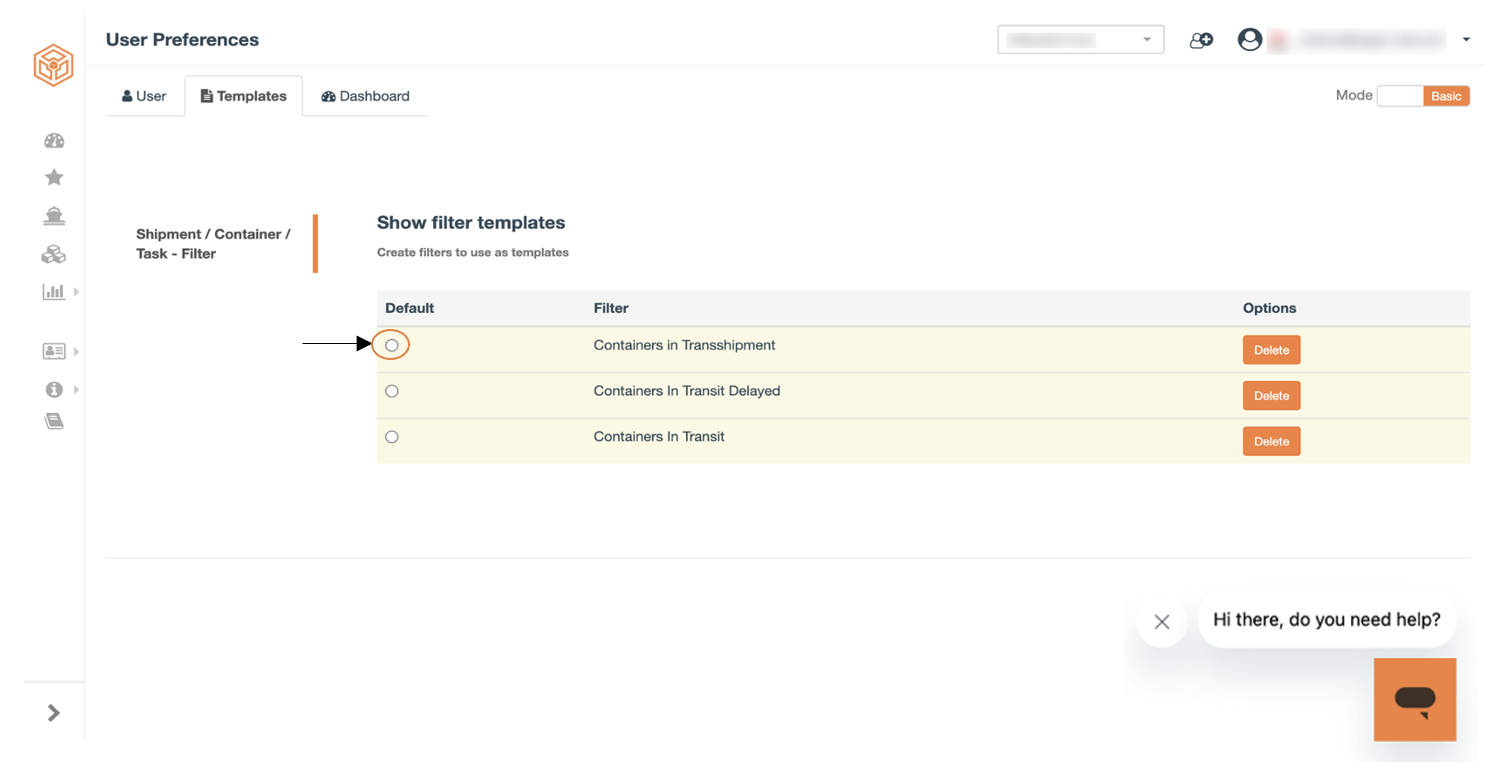Viewport: 1500px width, 772px height.
Task: Expand the user account menu arrow
Action: (1466, 40)
